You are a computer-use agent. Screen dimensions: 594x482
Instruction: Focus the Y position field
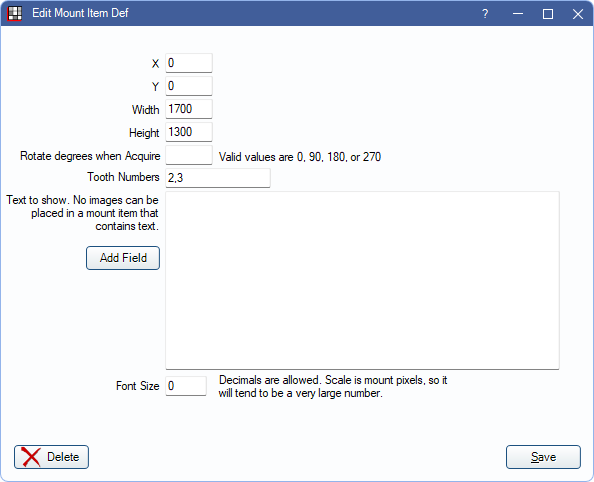pyautogui.click(x=189, y=86)
